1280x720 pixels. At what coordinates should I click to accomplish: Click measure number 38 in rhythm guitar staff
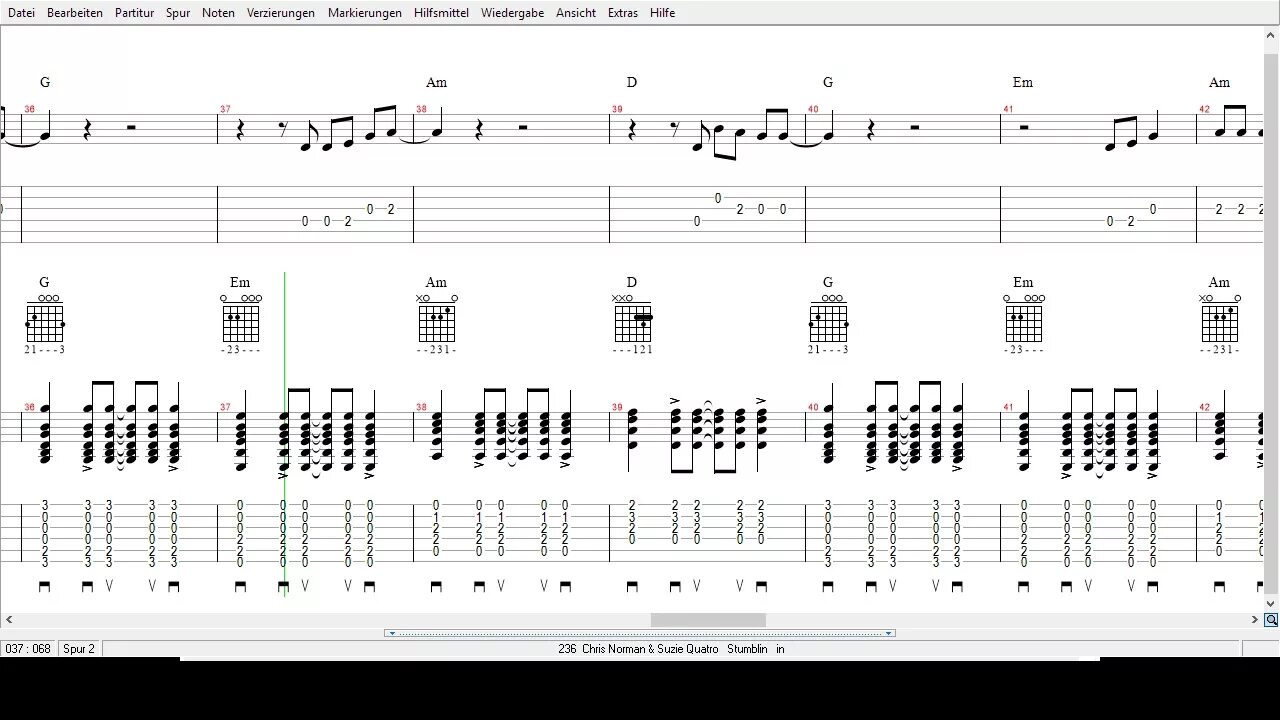[421, 408]
